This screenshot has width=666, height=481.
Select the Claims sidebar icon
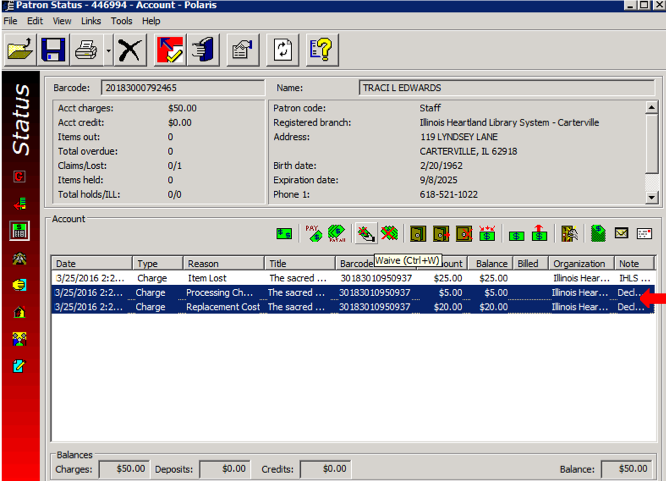[x=19, y=258]
